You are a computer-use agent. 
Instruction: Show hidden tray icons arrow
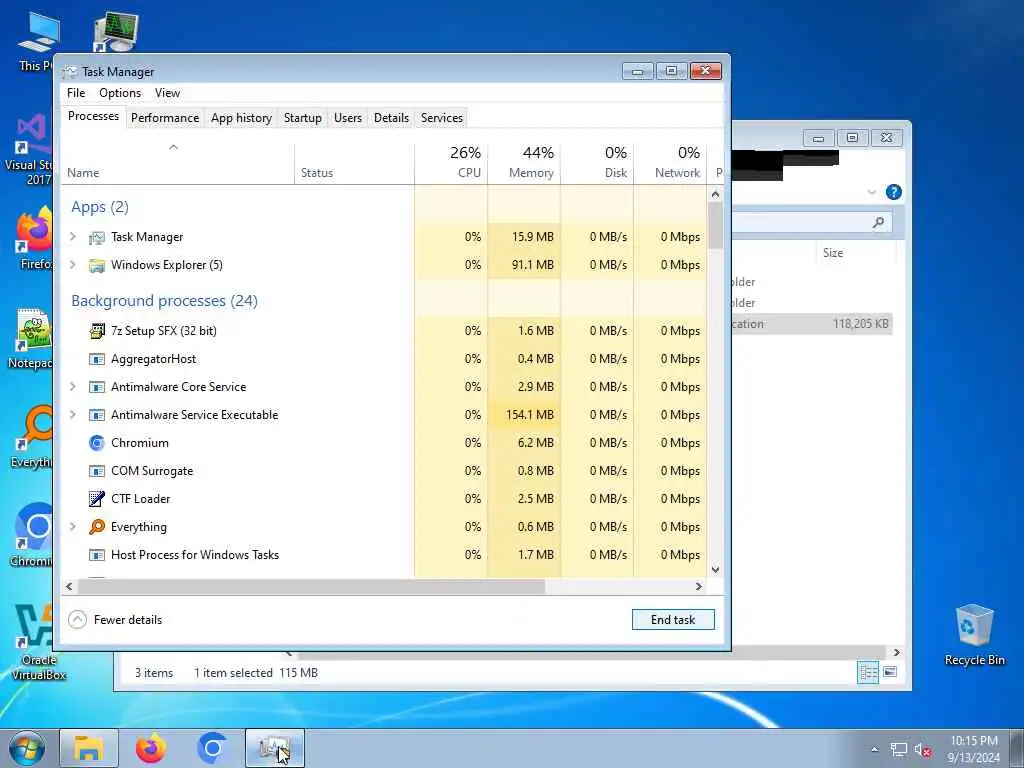point(874,749)
